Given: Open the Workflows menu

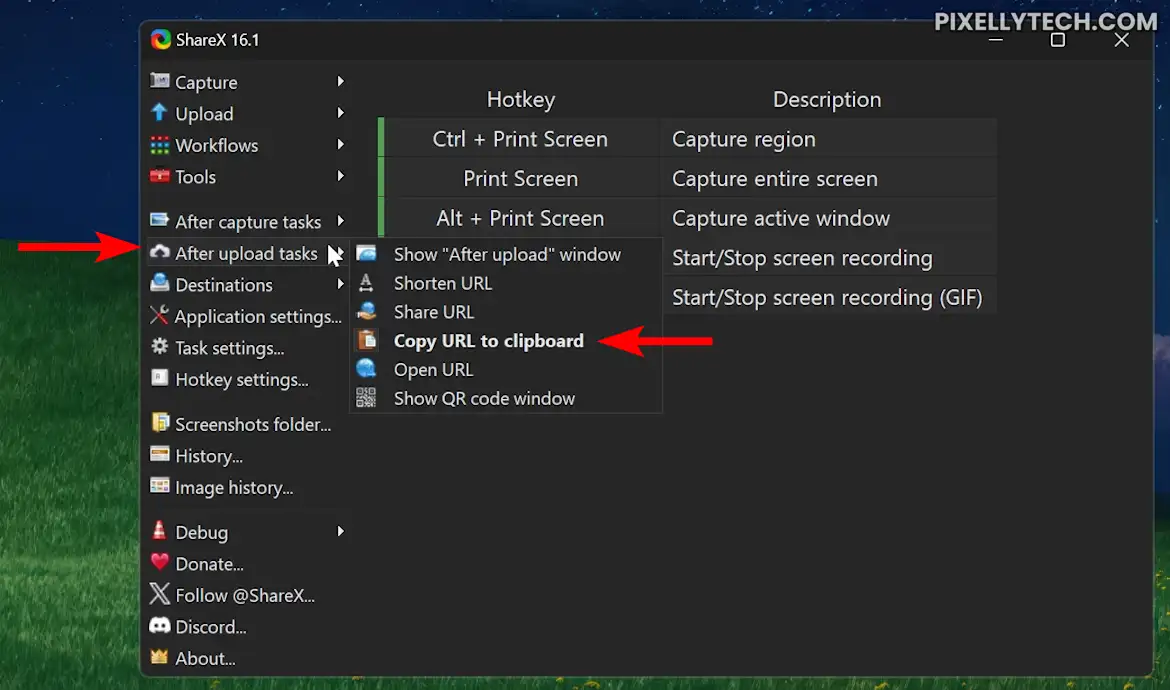Looking at the screenshot, I should tap(247, 145).
